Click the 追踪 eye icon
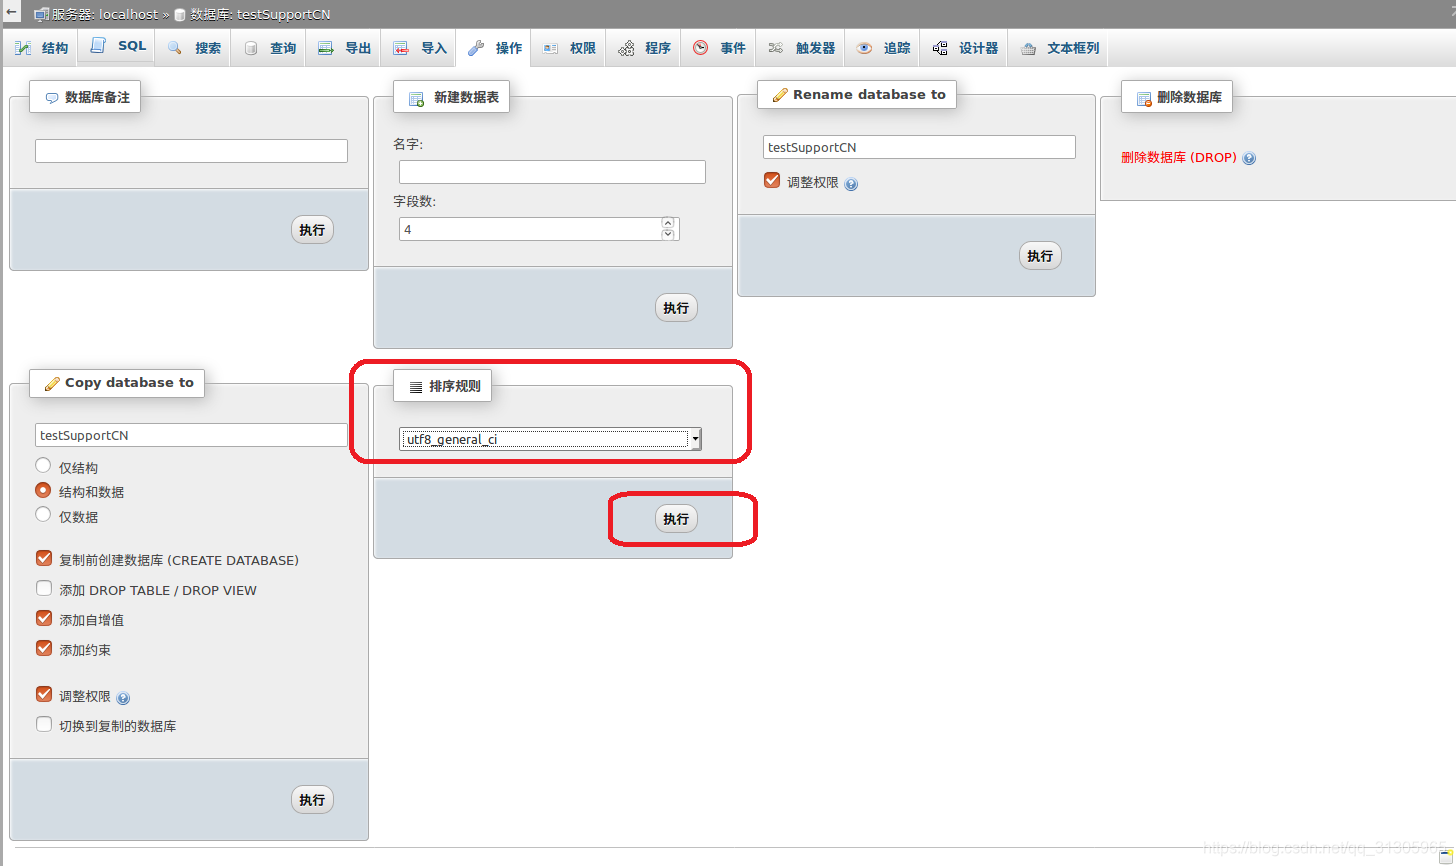The image size is (1456, 866). click(864, 48)
